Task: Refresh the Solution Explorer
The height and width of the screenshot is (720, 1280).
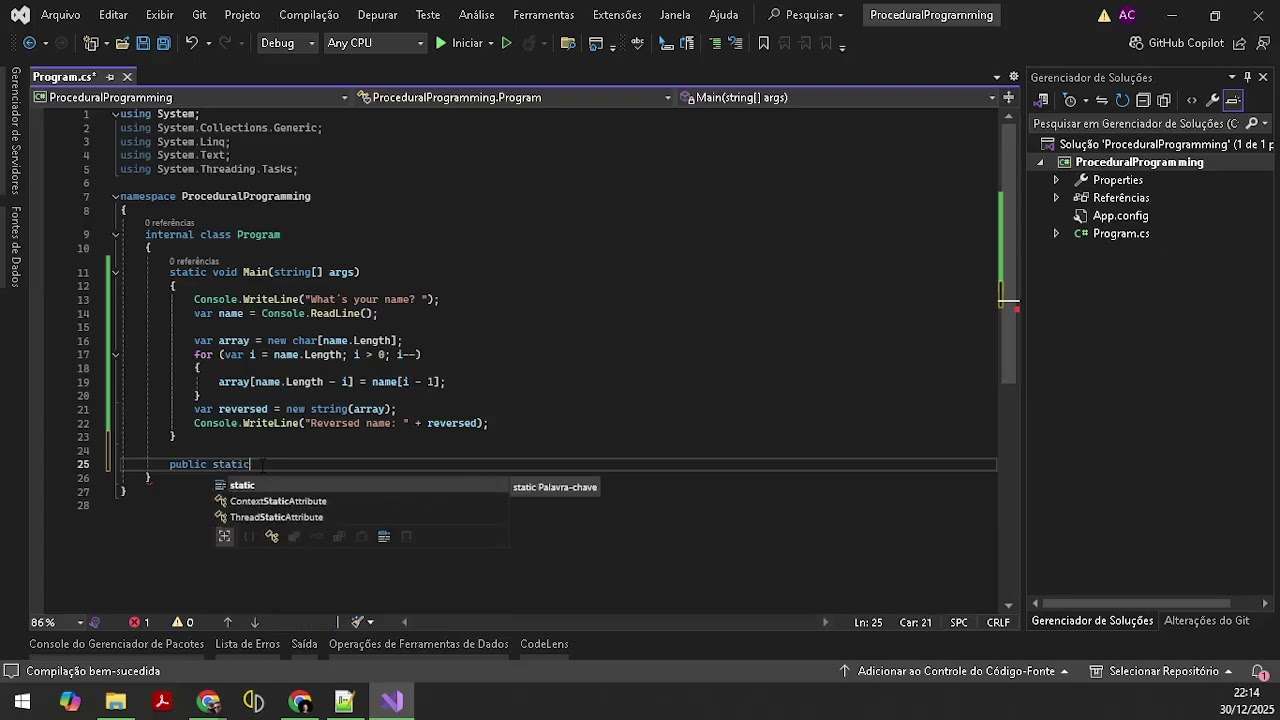Action: 1122,100
